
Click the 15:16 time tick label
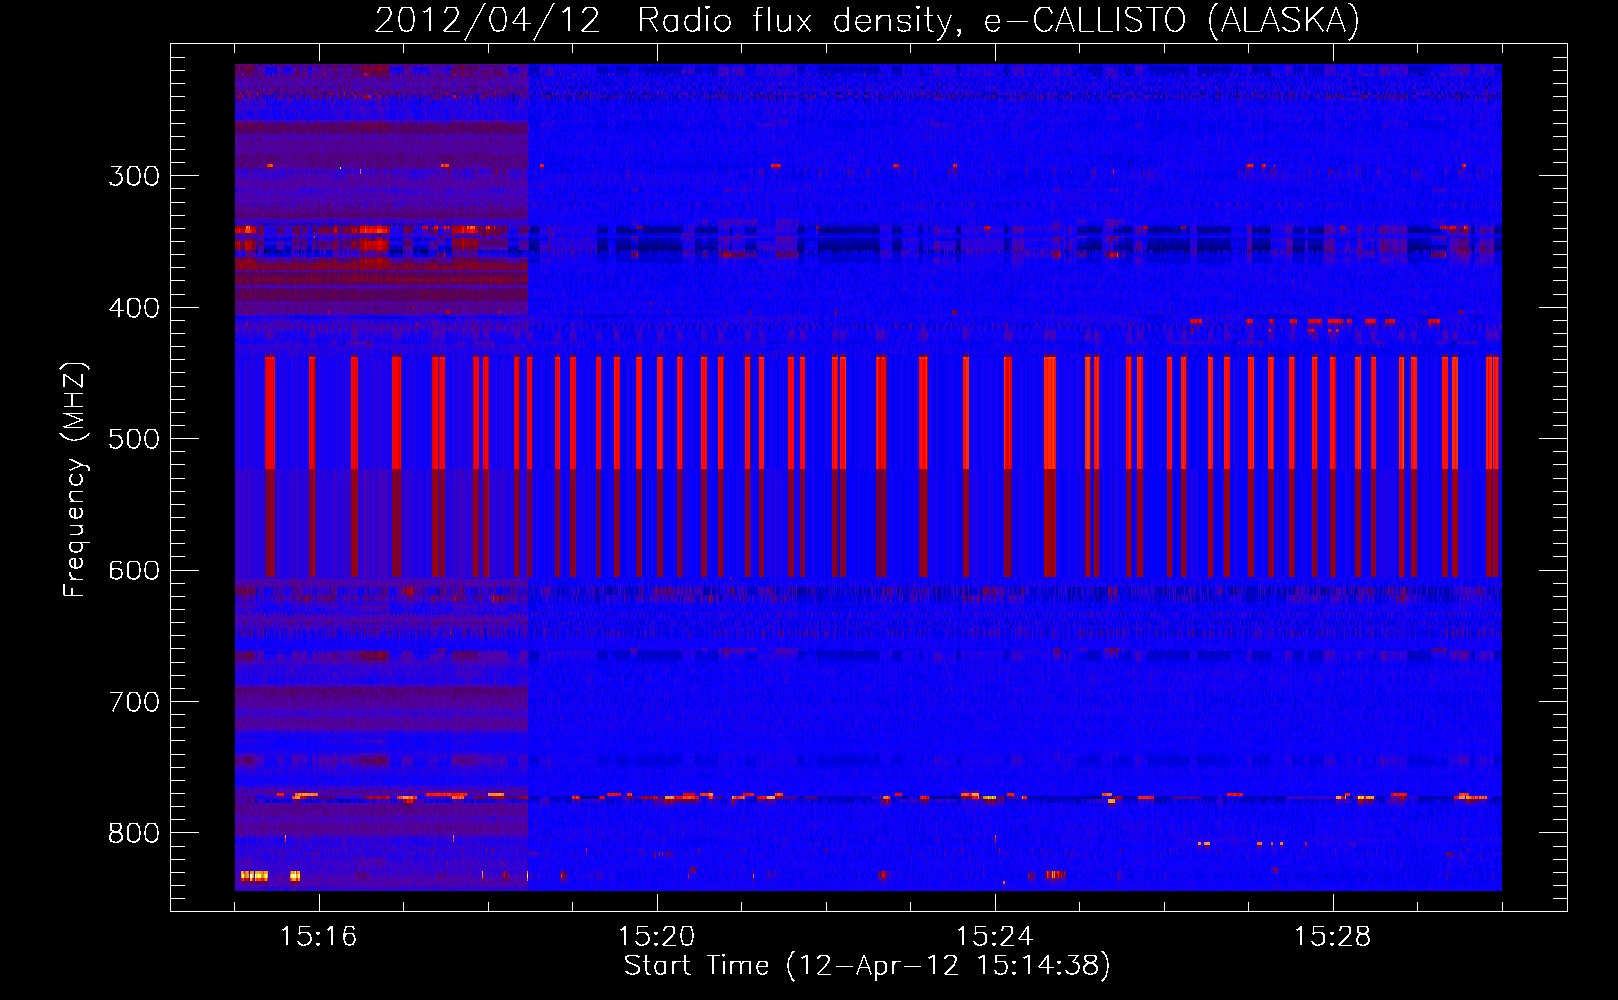pyautogui.click(x=319, y=936)
